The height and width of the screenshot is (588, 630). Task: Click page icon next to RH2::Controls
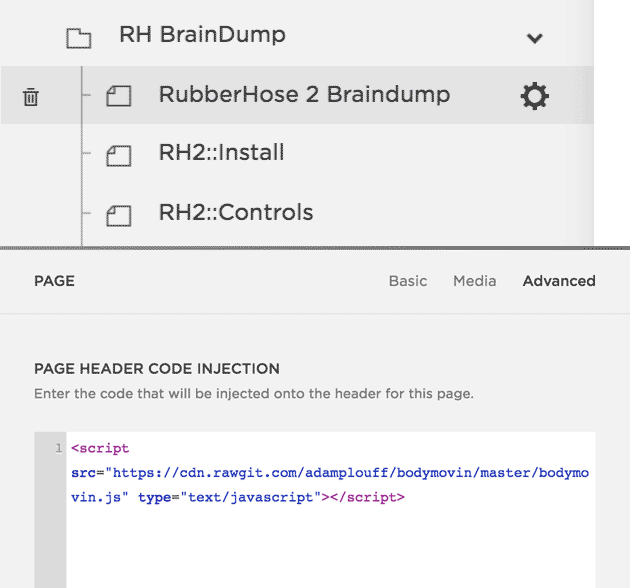pyautogui.click(x=119, y=216)
